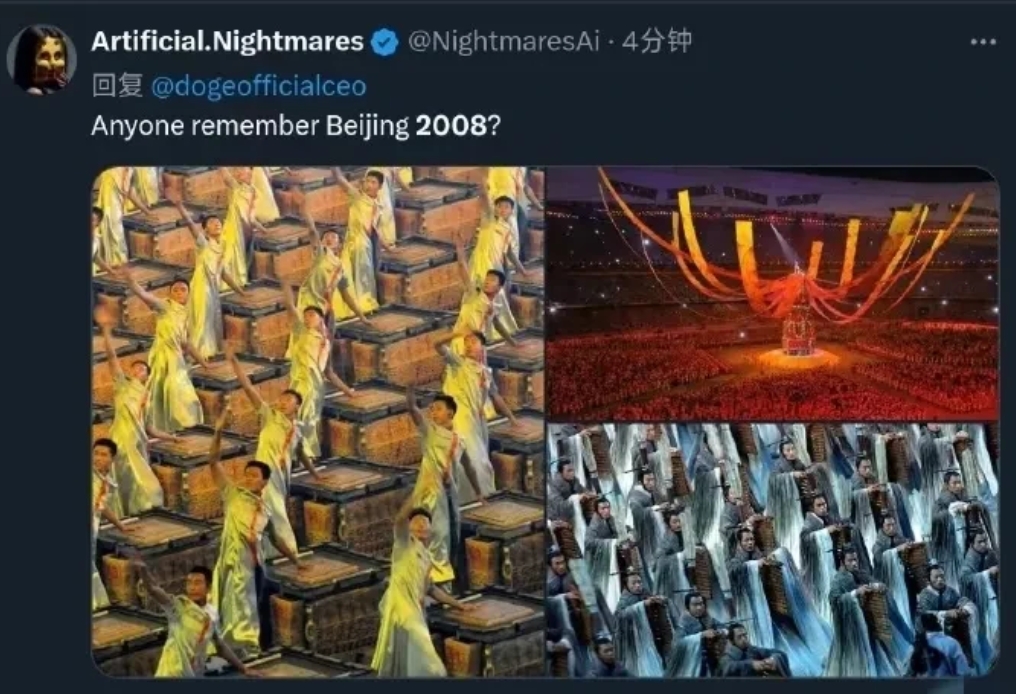Open the @dogeofficialceo mention
This screenshot has width=1016, height=694.
[259, 86]
